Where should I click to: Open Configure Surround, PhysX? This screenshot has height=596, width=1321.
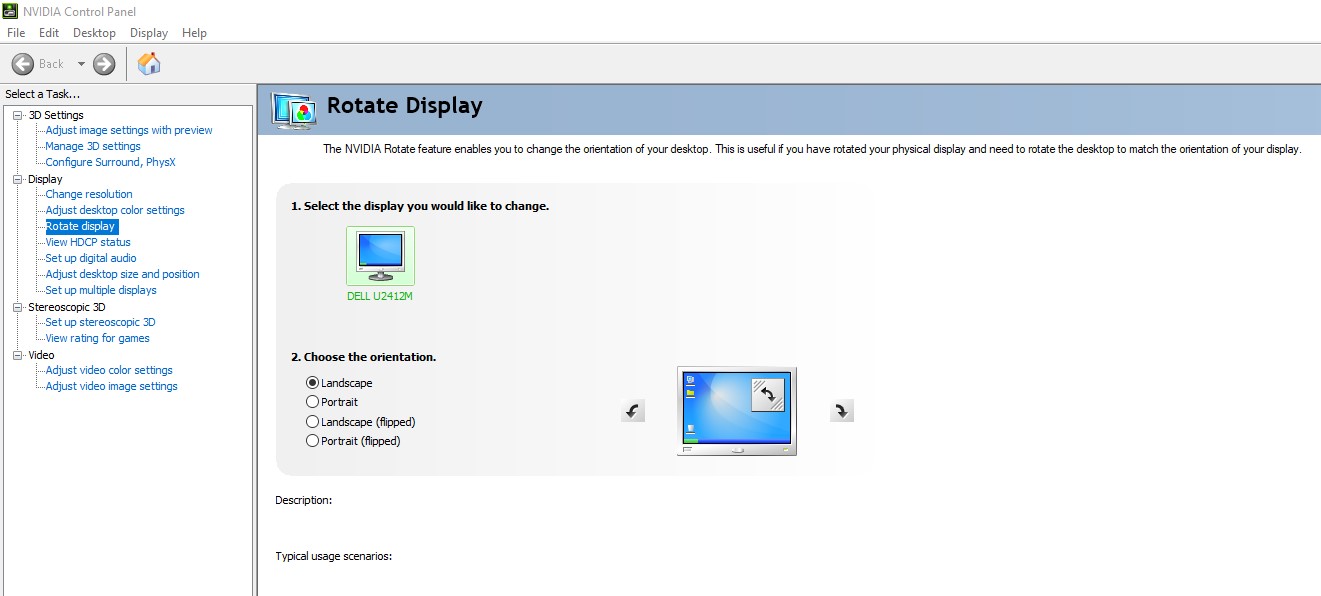(110, 162)
